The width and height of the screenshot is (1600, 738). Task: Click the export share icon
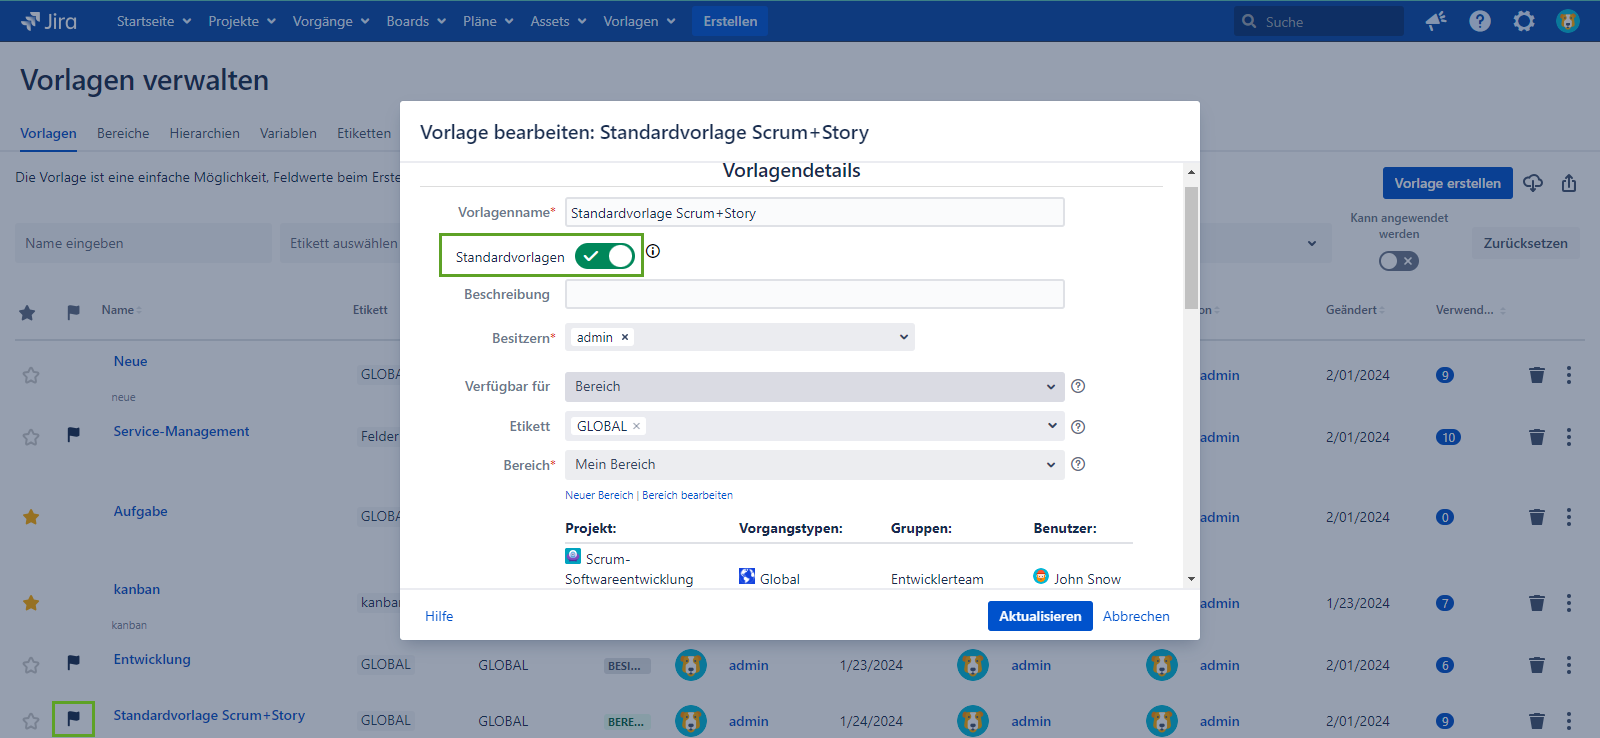(1569, 183)
